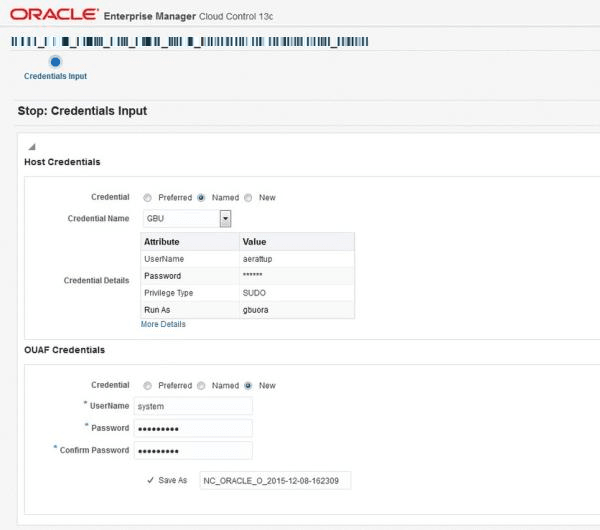
Task: Click the GBU credential name field
Action: [x=181, y=219]
